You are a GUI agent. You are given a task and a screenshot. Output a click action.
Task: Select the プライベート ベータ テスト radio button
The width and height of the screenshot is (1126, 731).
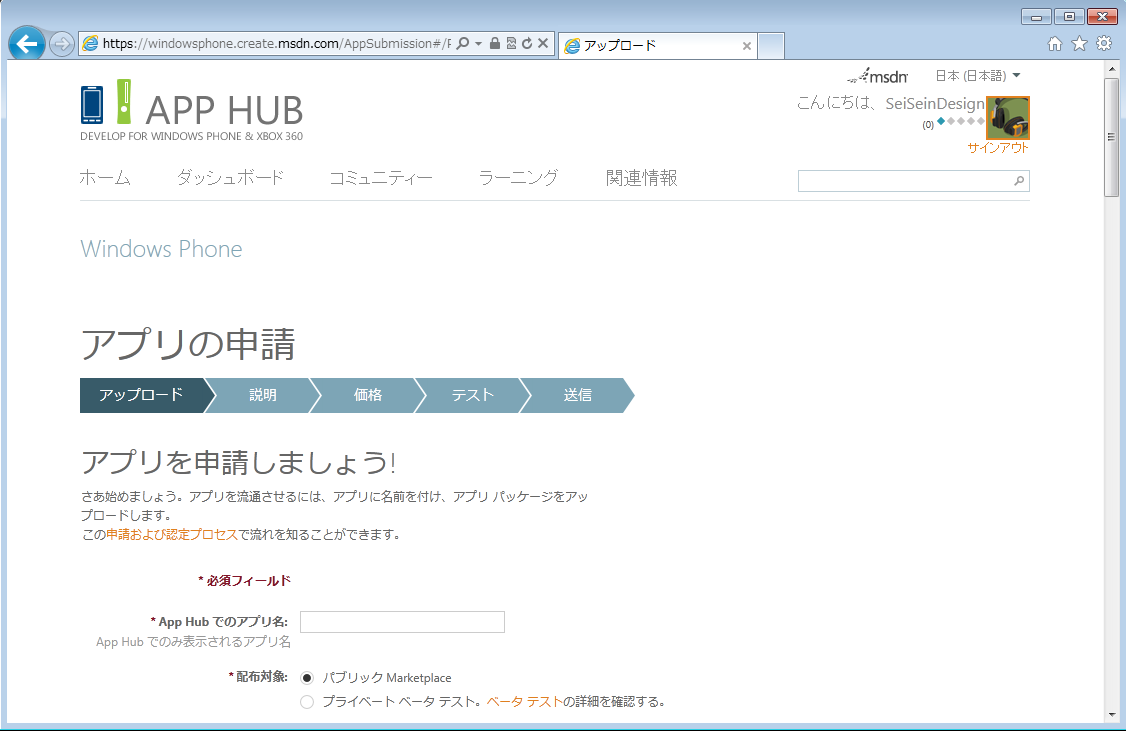pos(307,702)
